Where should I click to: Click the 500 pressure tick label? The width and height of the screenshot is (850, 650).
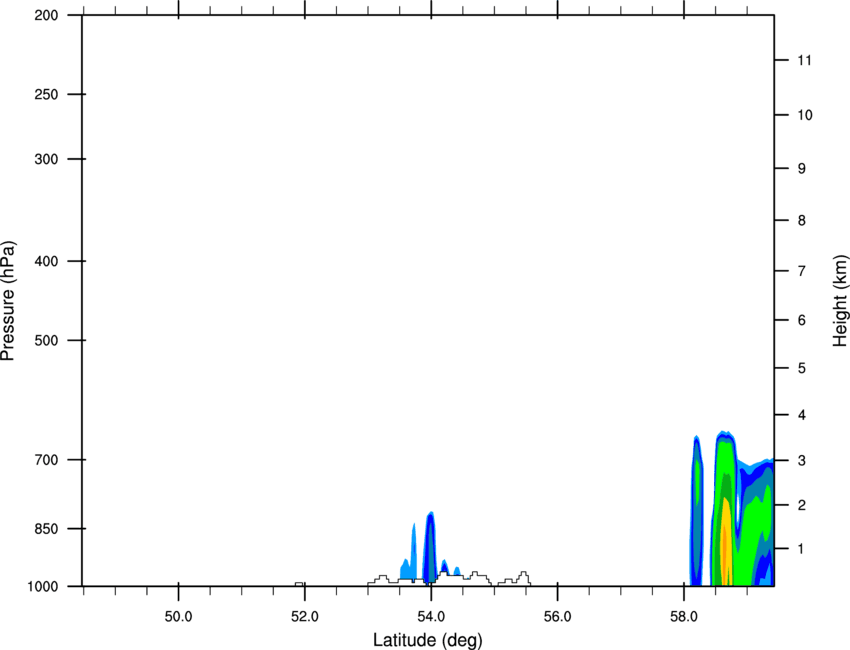(46, 340)
